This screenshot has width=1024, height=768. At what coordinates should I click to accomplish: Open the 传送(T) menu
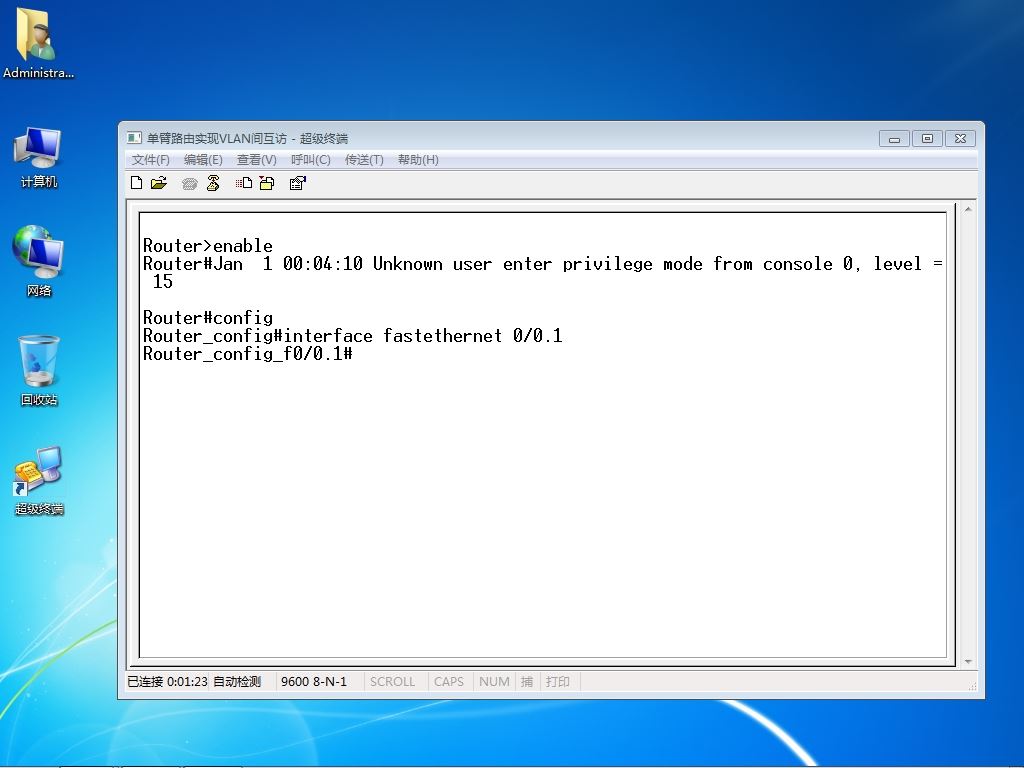point(364,160)
